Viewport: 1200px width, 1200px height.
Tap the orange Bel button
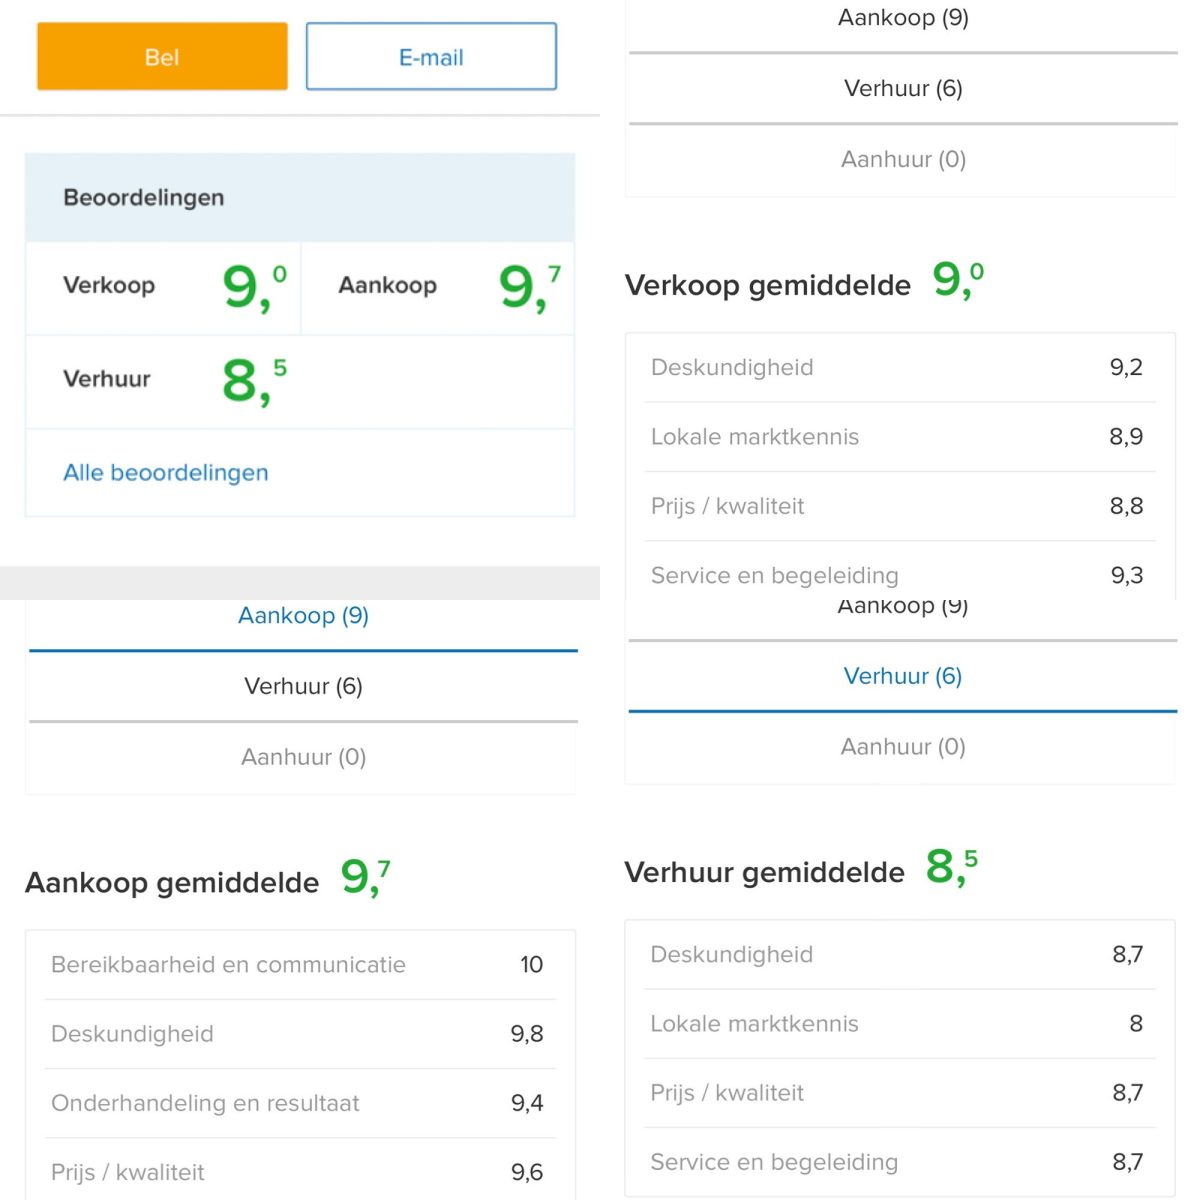click(162, 57)
